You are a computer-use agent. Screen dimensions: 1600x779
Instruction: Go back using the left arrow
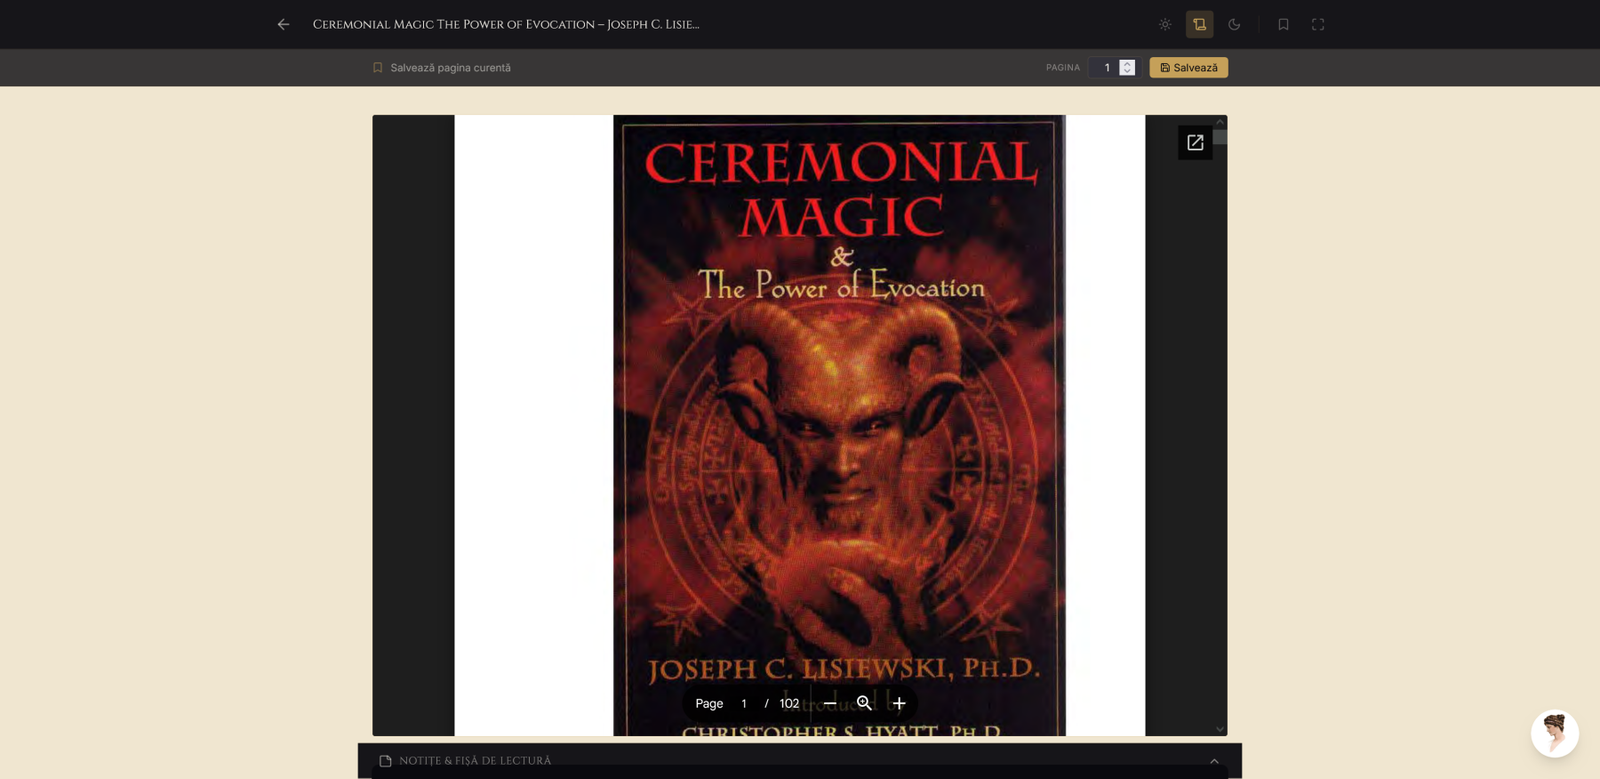pos(283,24)
